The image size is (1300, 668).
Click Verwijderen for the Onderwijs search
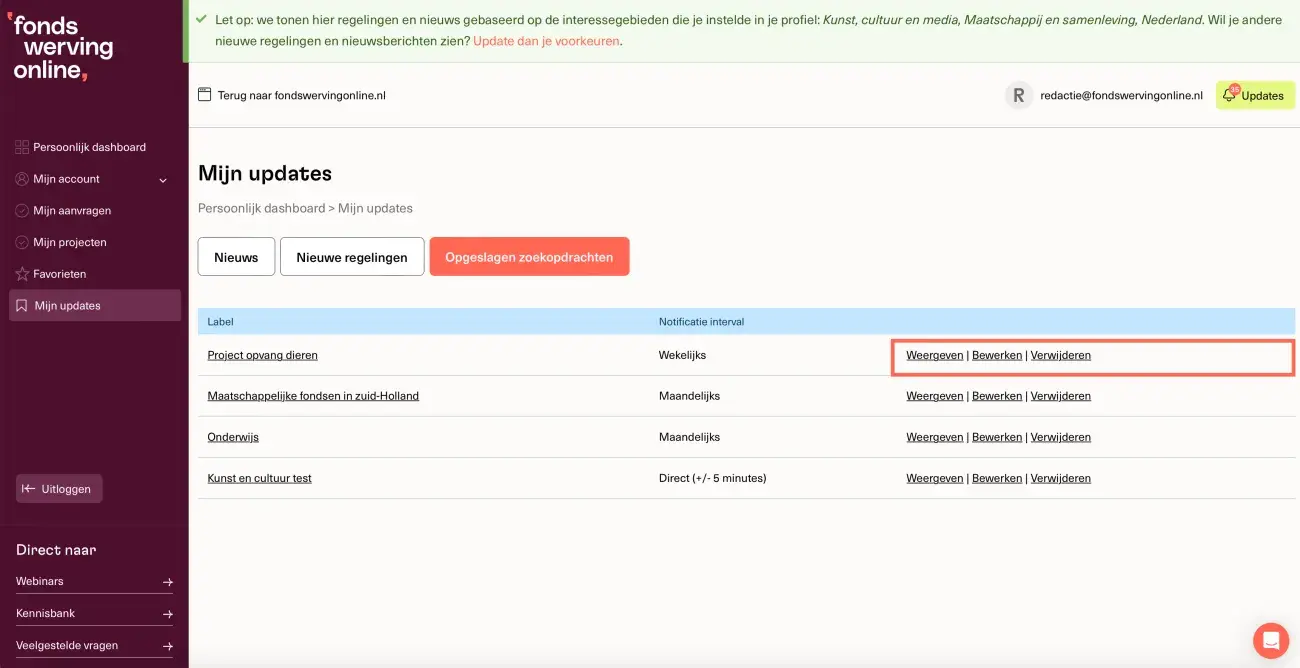[x=1060, y=437]
